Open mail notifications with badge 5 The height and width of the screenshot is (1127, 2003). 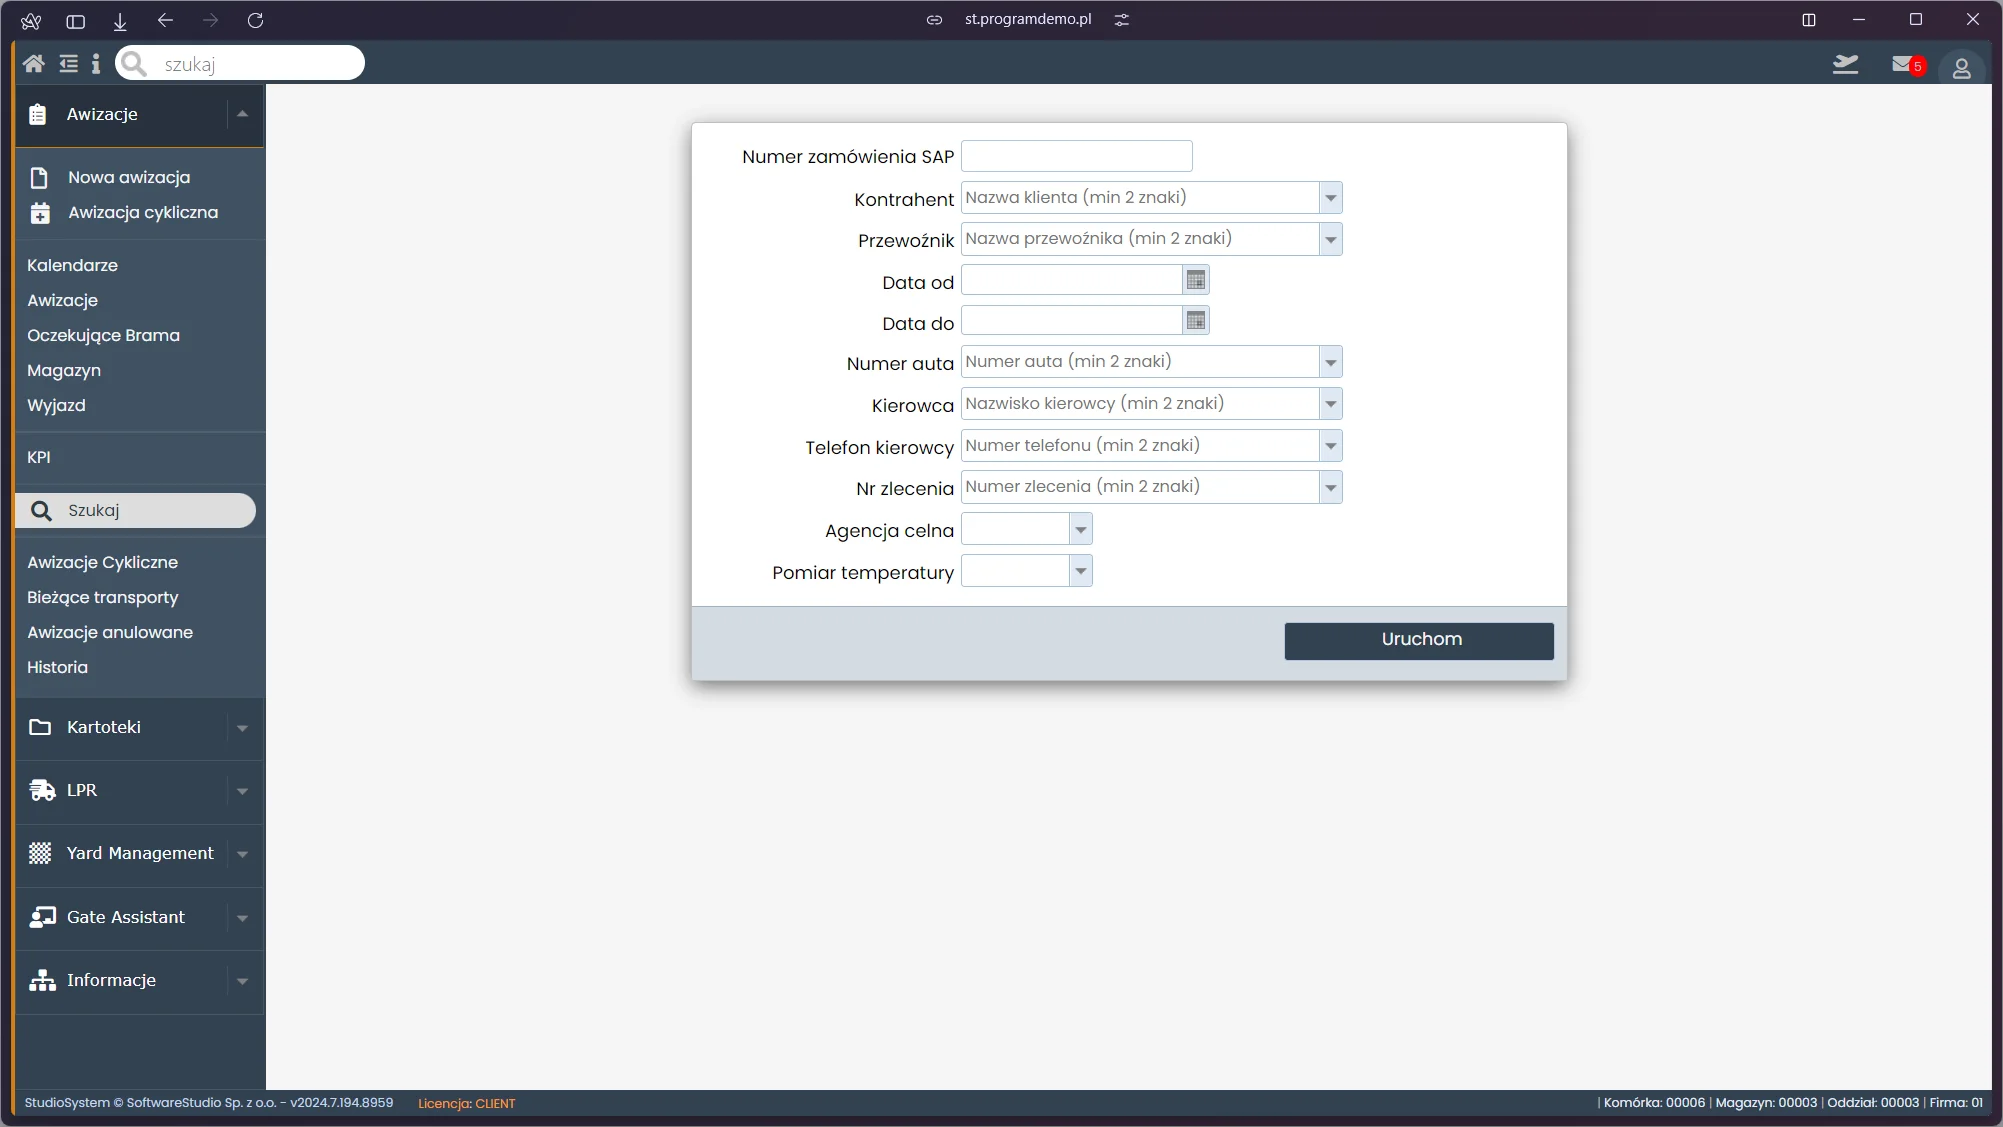1907,66
